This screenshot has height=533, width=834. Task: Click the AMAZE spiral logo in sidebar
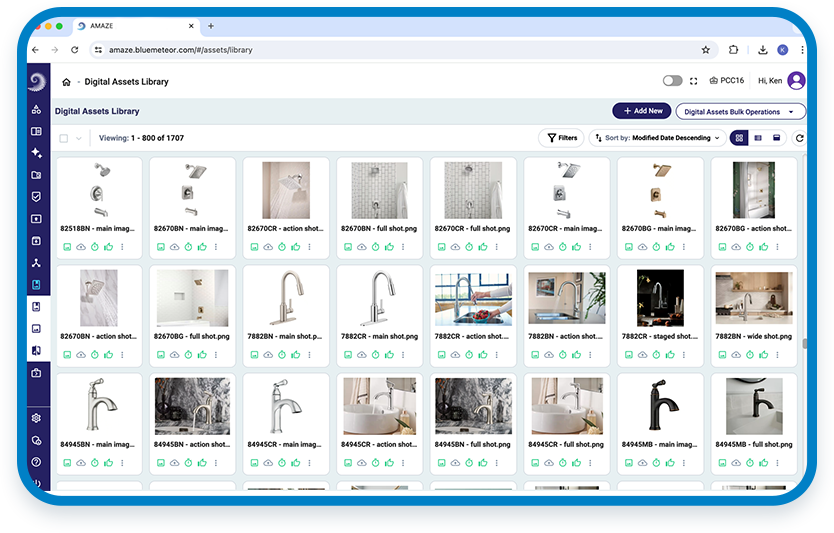pyautogui.click(x=37, y=81)
